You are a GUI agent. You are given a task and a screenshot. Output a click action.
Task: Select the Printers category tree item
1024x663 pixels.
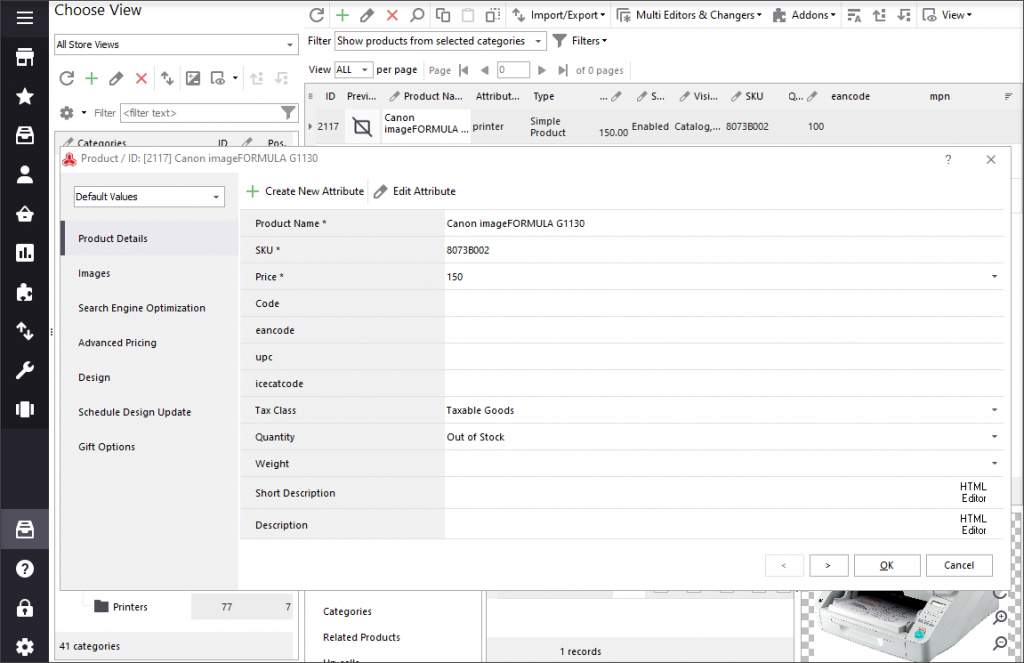pyautogui.click(x=130, y=607)
